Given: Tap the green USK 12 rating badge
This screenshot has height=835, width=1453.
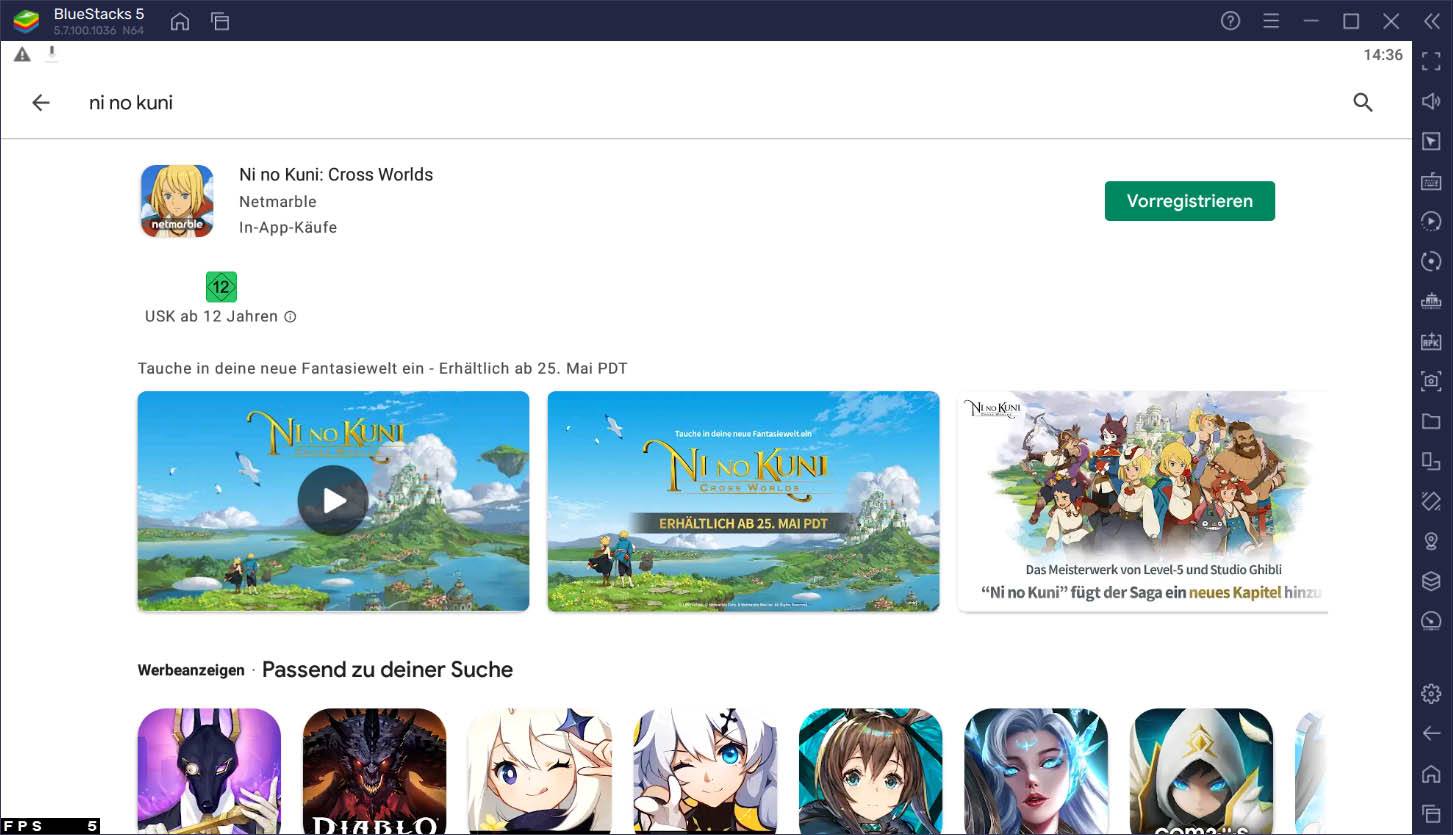Looking at the screenshot, I should pos(221,287).
